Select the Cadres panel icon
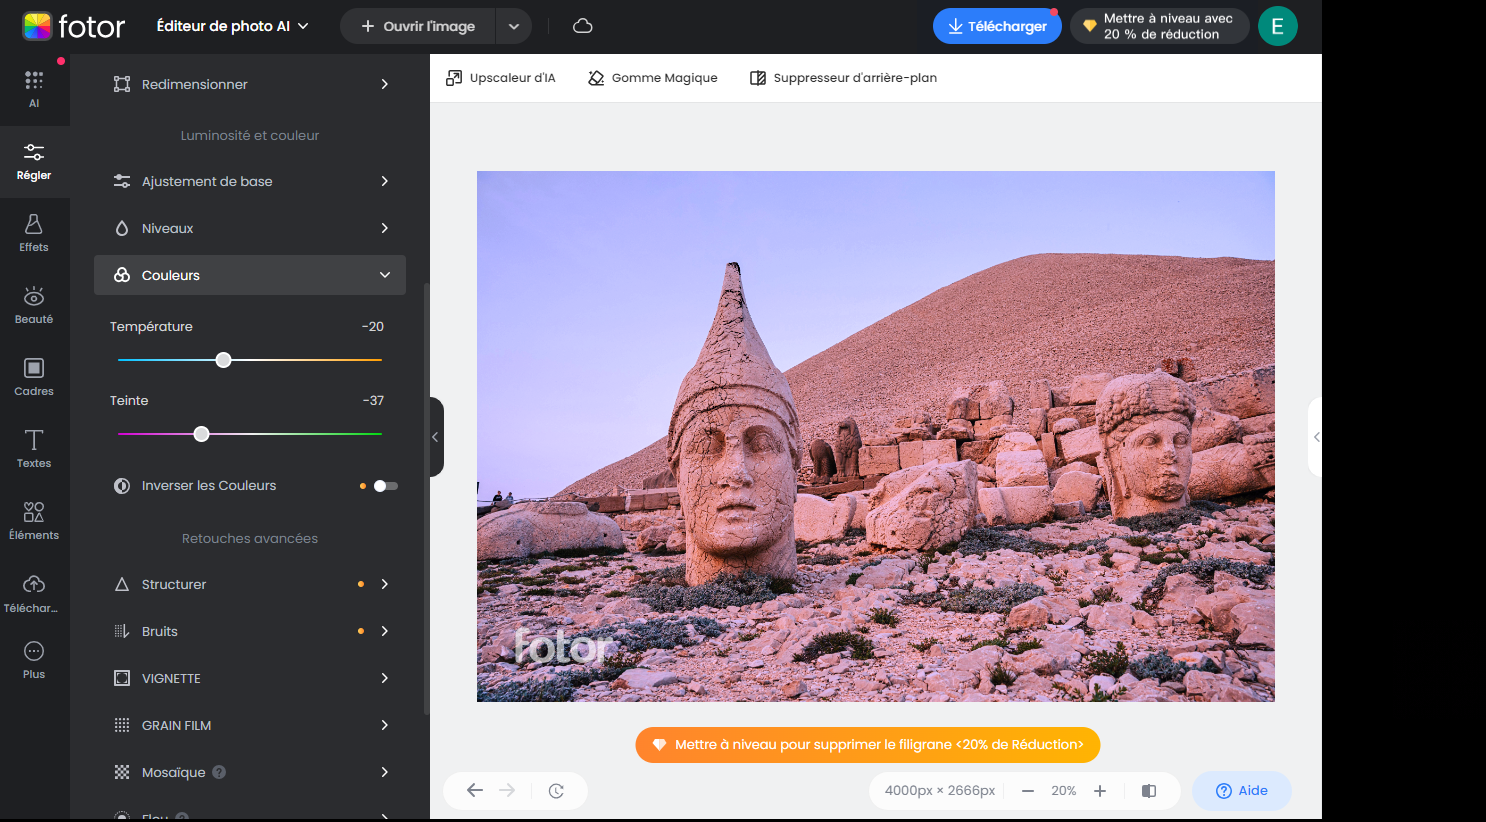The image size is (1486, 822). [x=33, y=376]
